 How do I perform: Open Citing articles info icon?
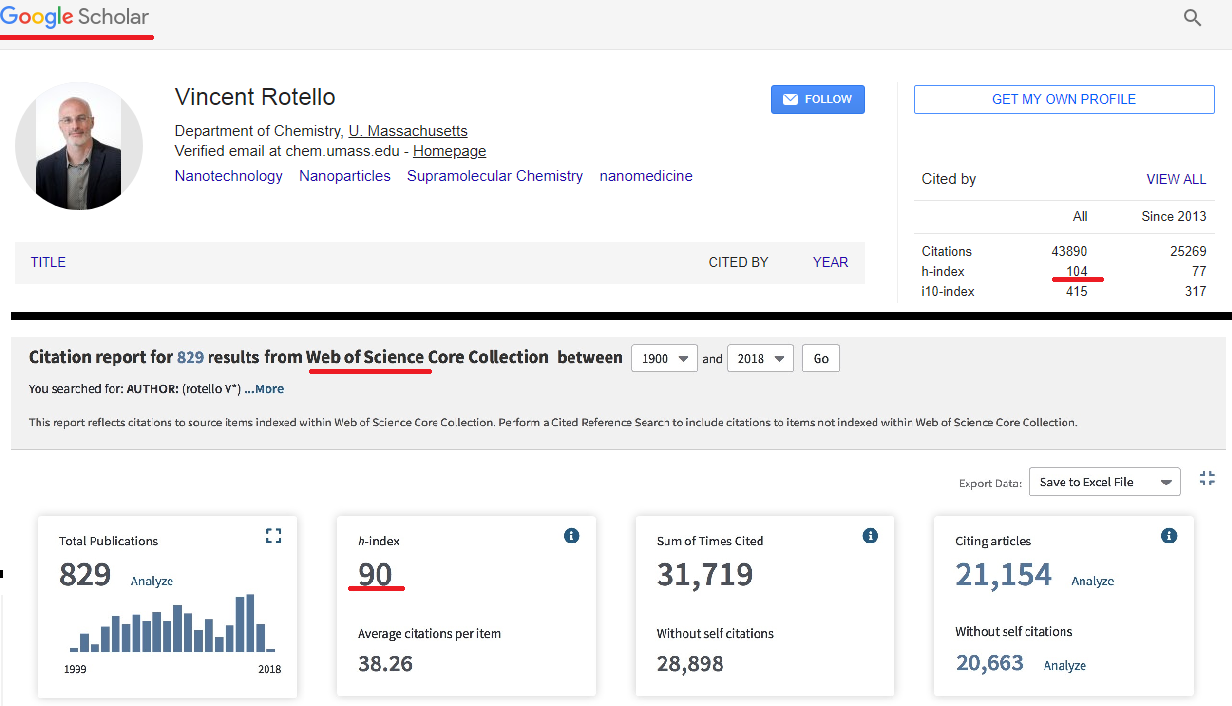(x=1168, y=536)
